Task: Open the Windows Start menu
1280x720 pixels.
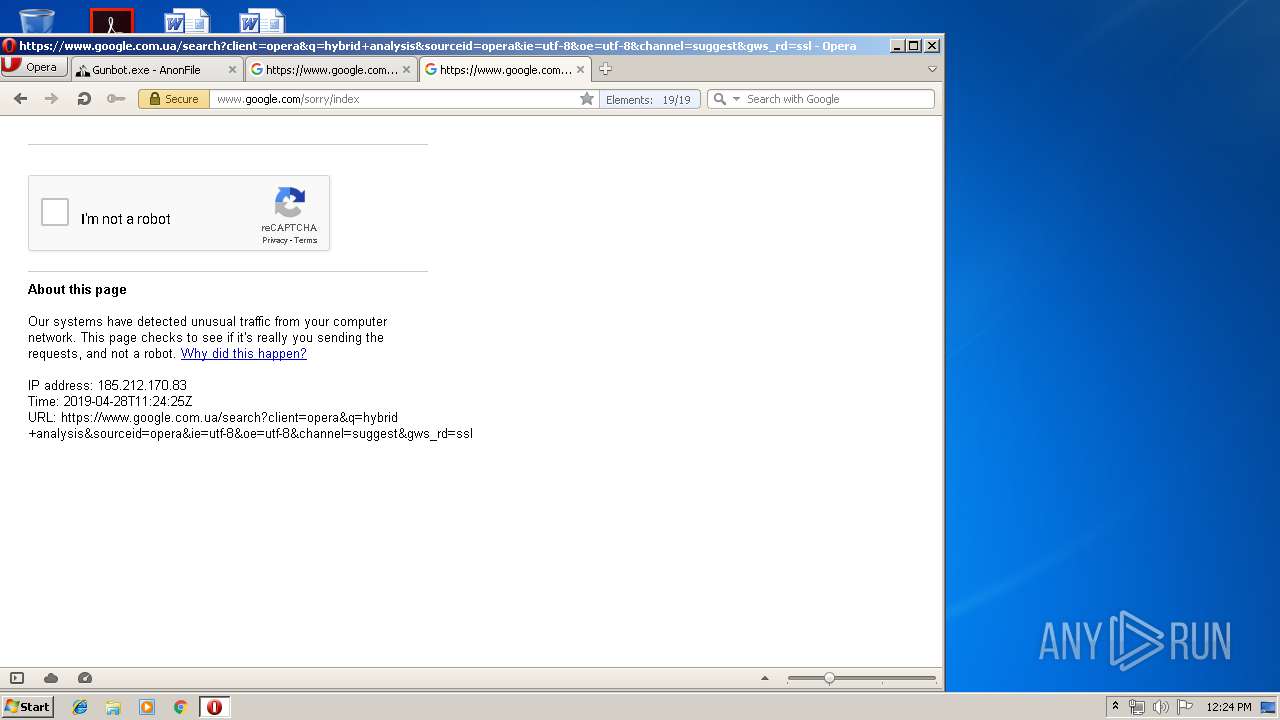Action: coord(28,706)
